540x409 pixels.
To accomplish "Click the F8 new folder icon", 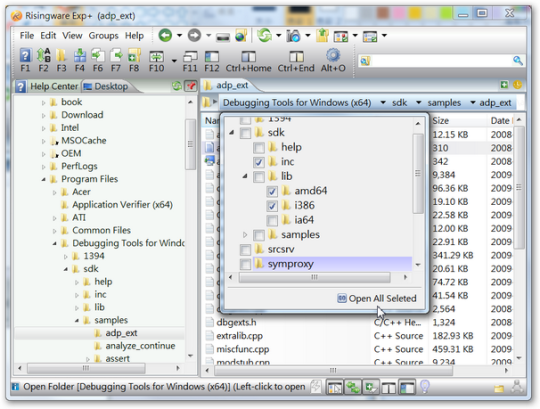I will tap(134, 55).
